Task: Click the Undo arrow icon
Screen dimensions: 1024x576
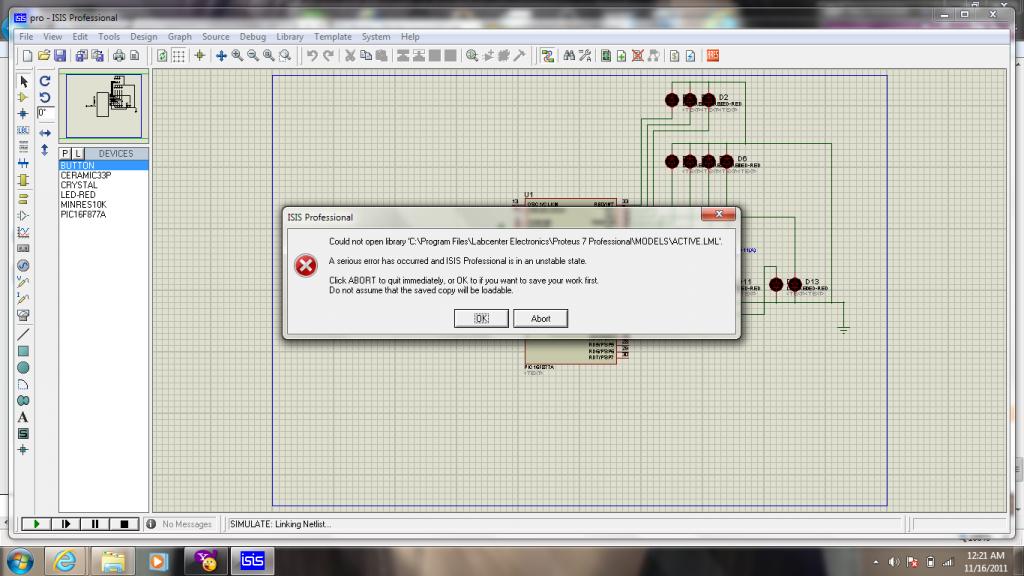Action: click(312, 56)
